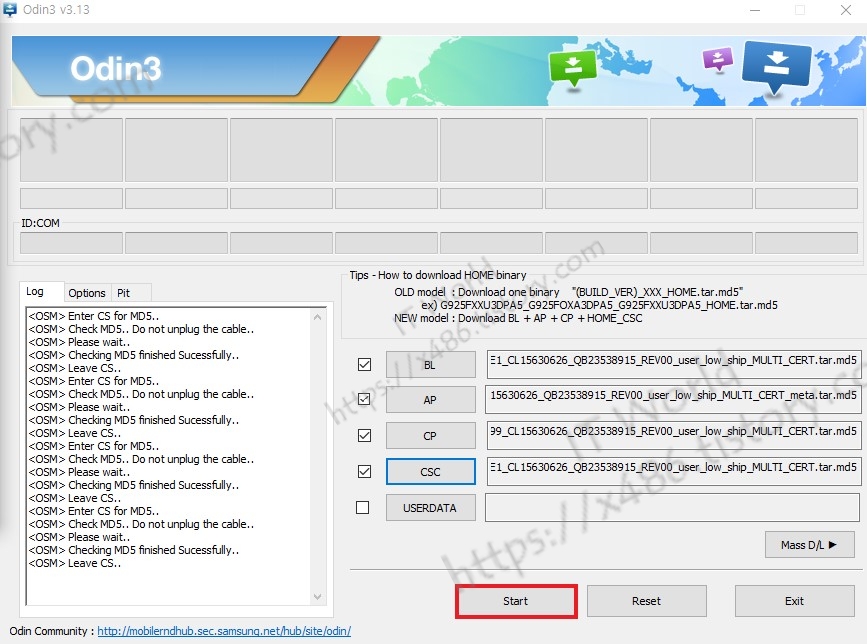Click the 'NEW model : Download BL + AP + CP + HOME_CSC' tip
This screenshot has width=867, height=644.
518,318
